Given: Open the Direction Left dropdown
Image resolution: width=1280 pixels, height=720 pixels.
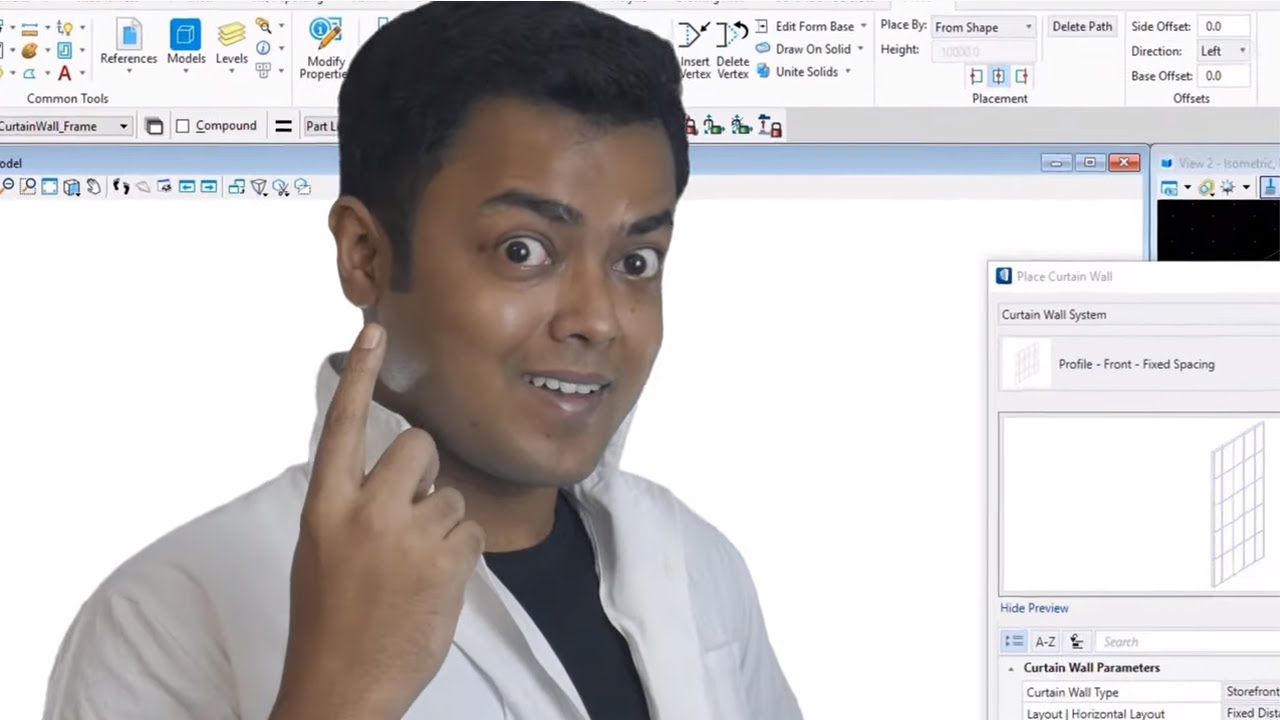Looking at the screenshot, I should (1223, 51).
